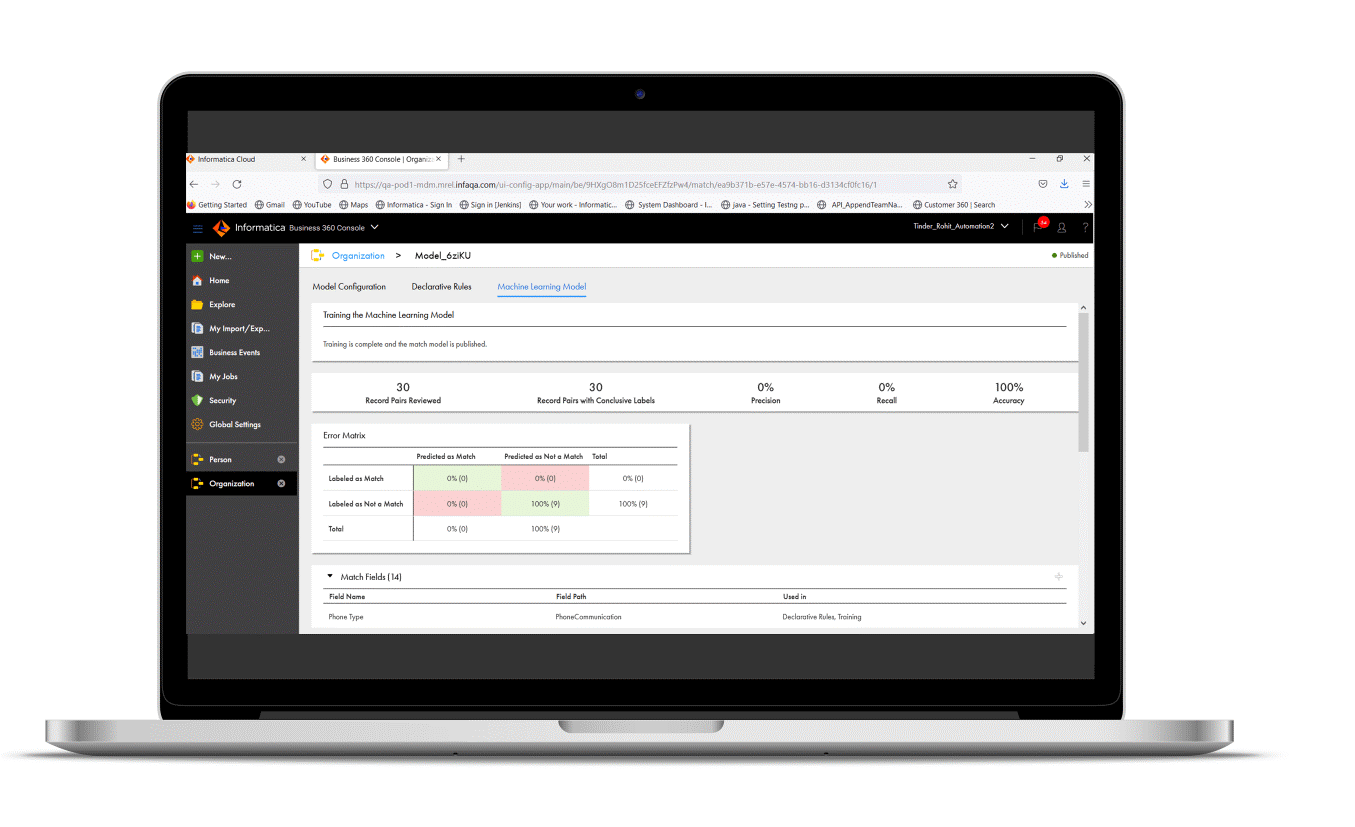The width and height of the screenshot is (1355, 827).
Task: Close the Organization sidebar tab
Action: [x=281, y=484]
